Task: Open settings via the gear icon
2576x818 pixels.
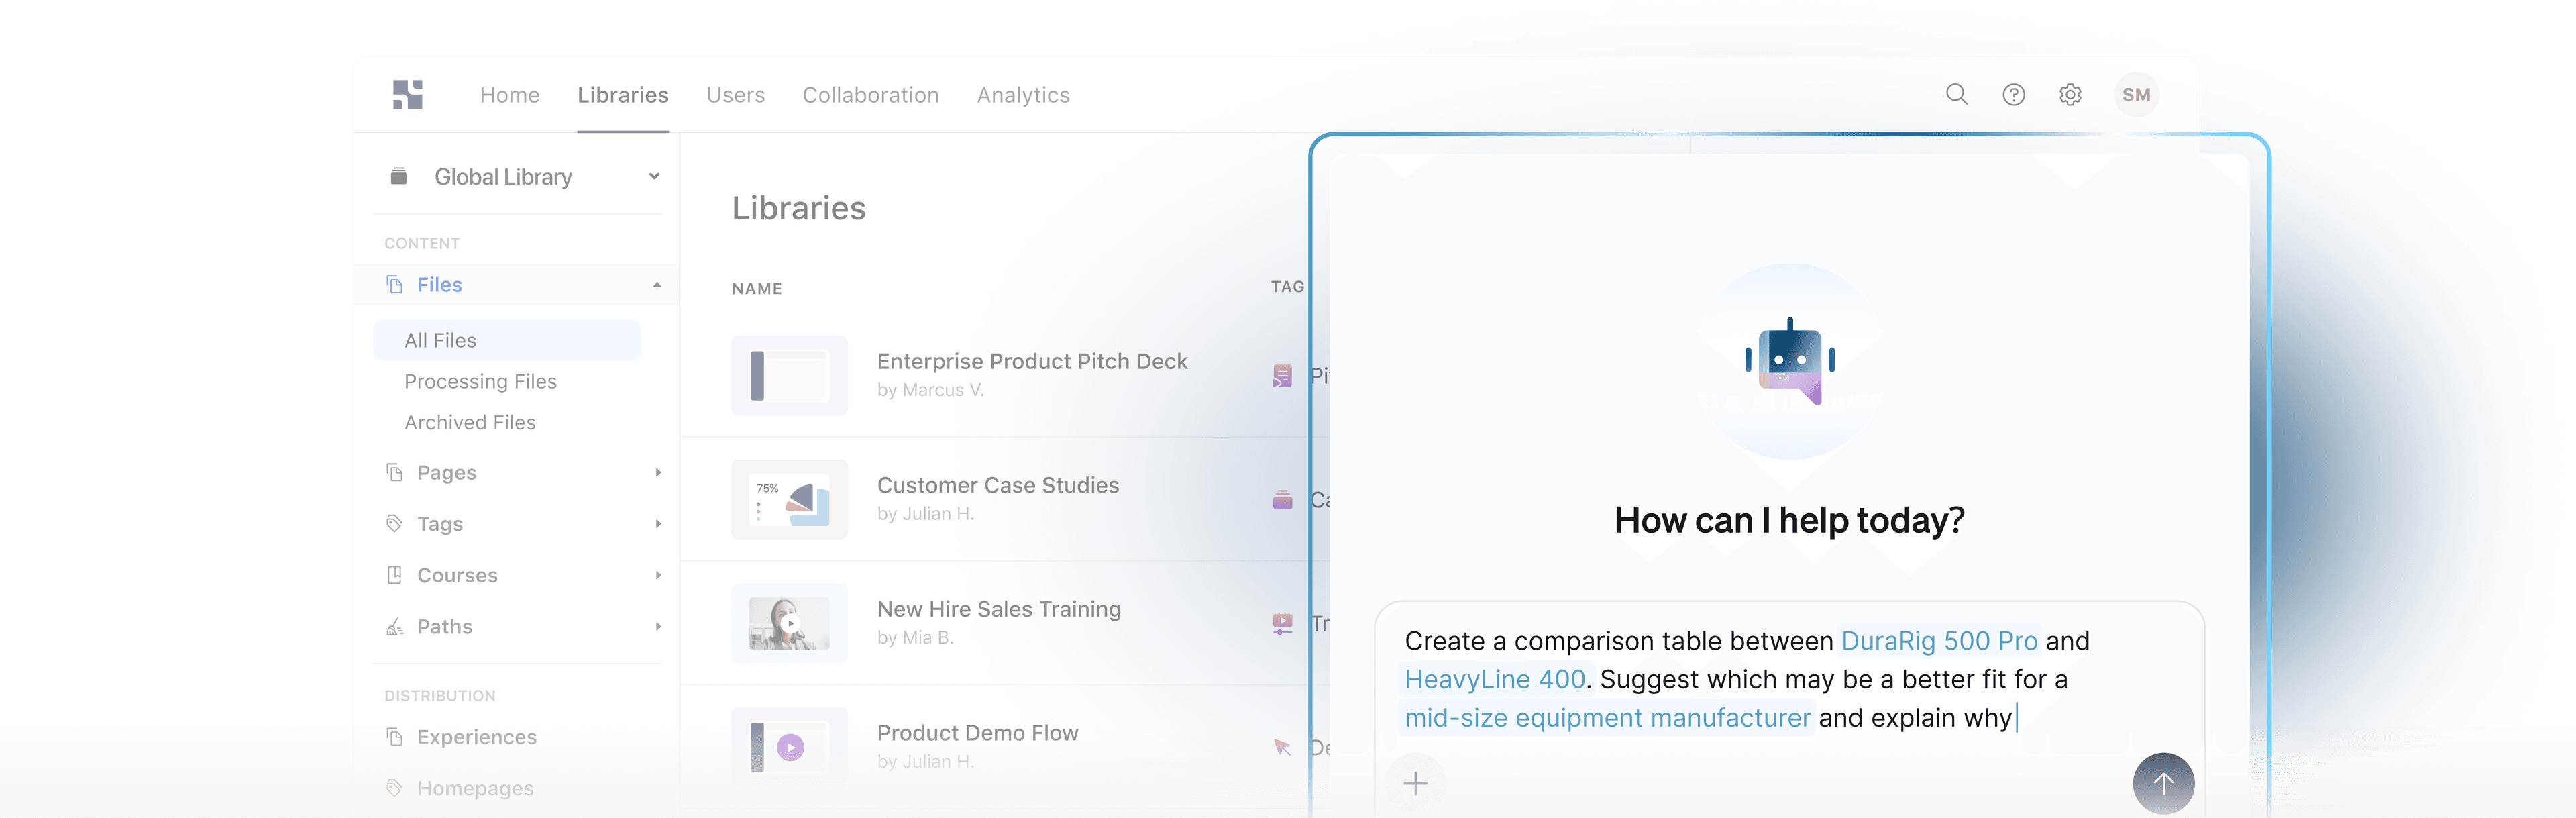Action: (2070, 95)
